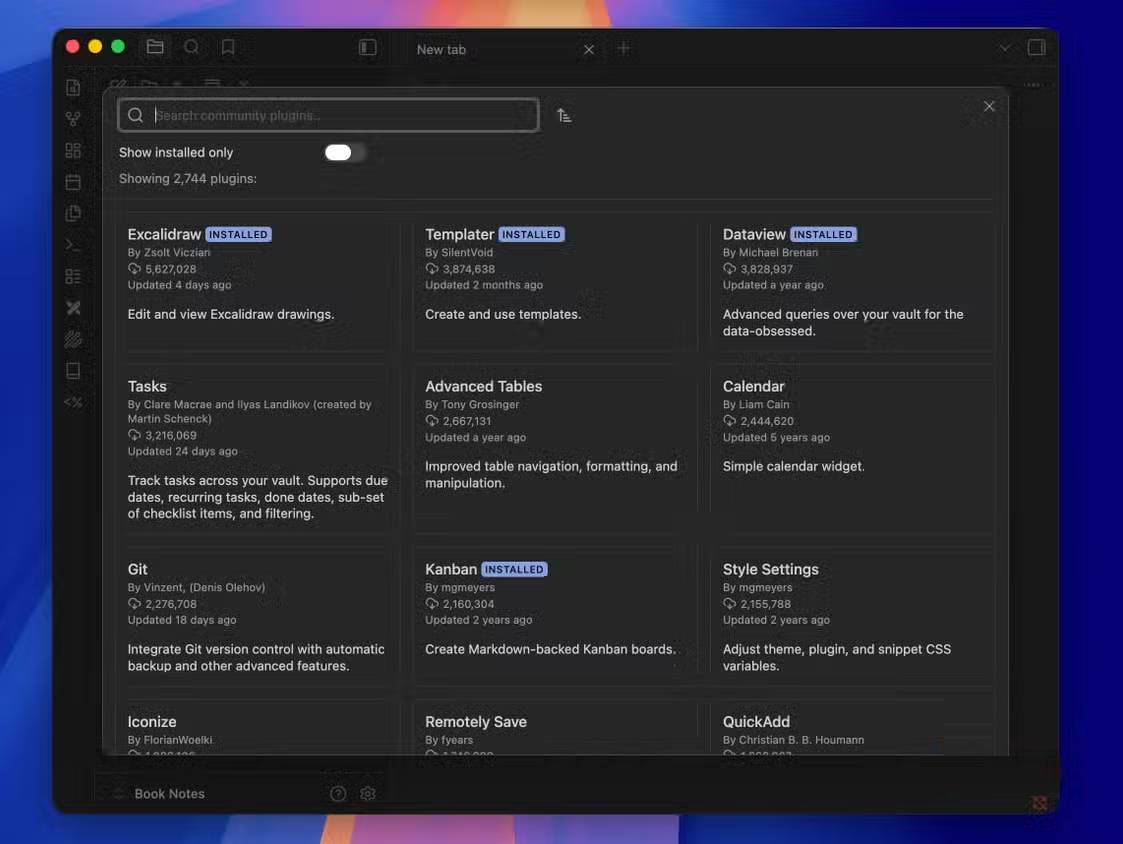Open the Calendar plugin card
1123x844 pixels.
tap(852, 448)
